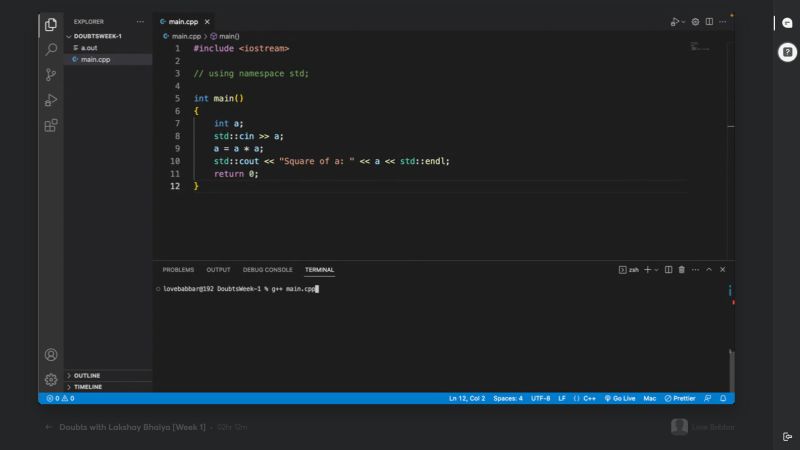
Task: Kill terminal with the trash icon
Action: (682, 269)
